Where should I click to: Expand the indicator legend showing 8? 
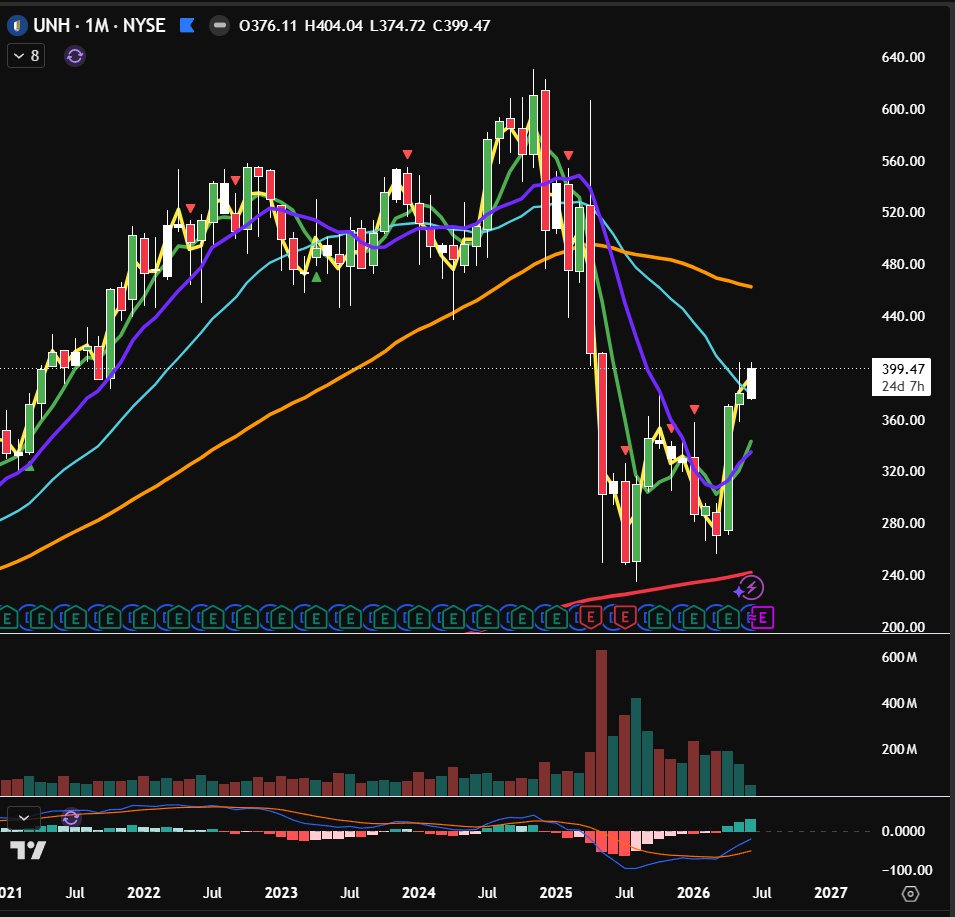coord(26,56)
